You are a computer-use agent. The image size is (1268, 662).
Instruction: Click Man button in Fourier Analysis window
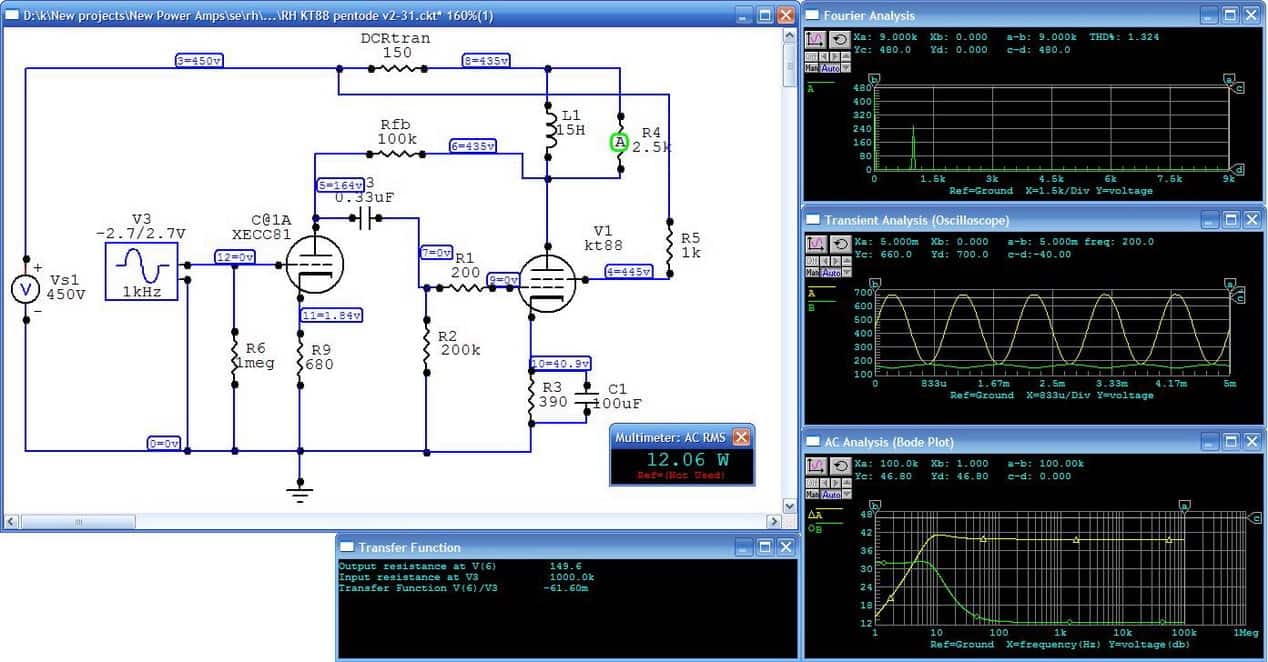click(x=812, y=69)
